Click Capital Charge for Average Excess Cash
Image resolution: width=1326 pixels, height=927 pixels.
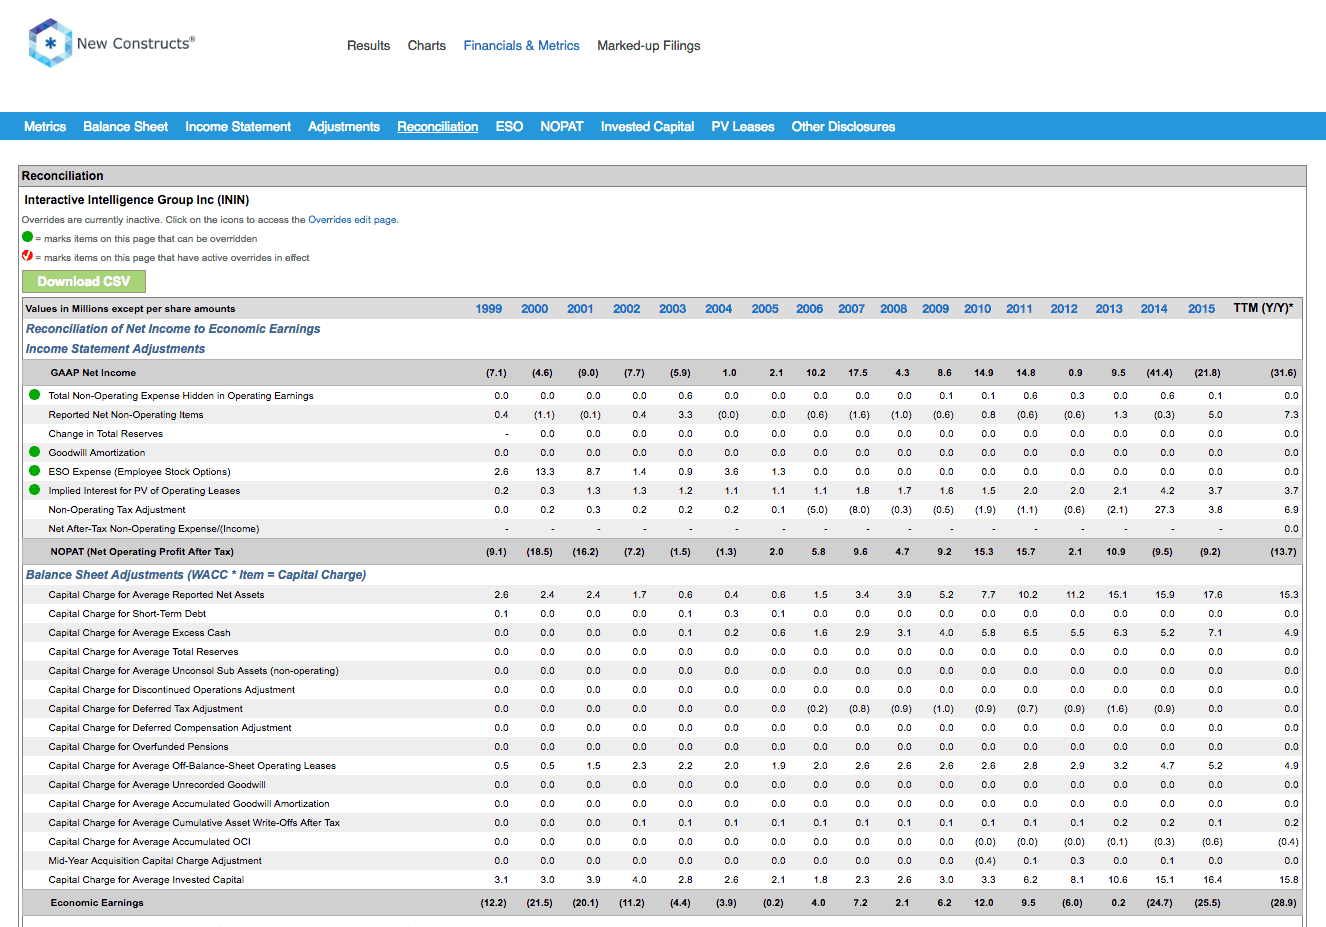click(139, 633)
